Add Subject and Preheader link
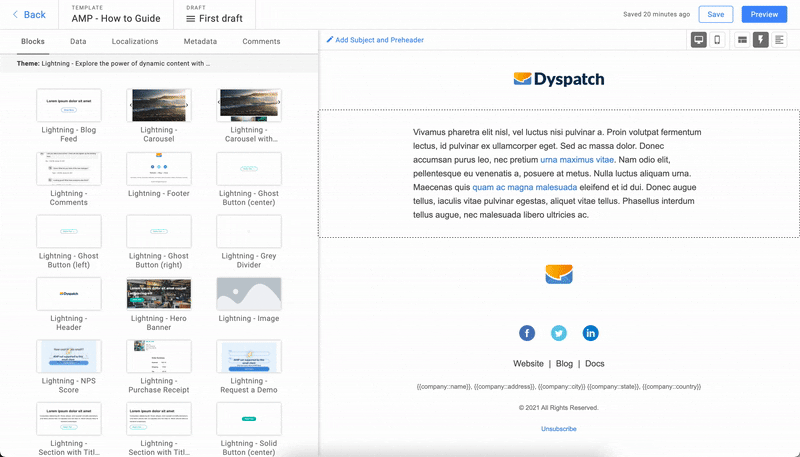800x457 pixels. tap(375, 40)
